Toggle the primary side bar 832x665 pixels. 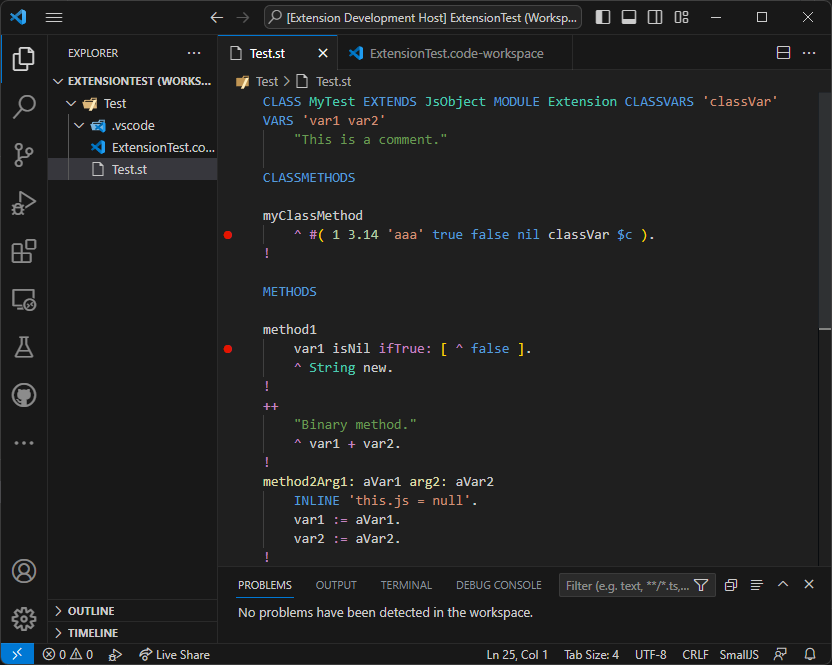(603, 18)
